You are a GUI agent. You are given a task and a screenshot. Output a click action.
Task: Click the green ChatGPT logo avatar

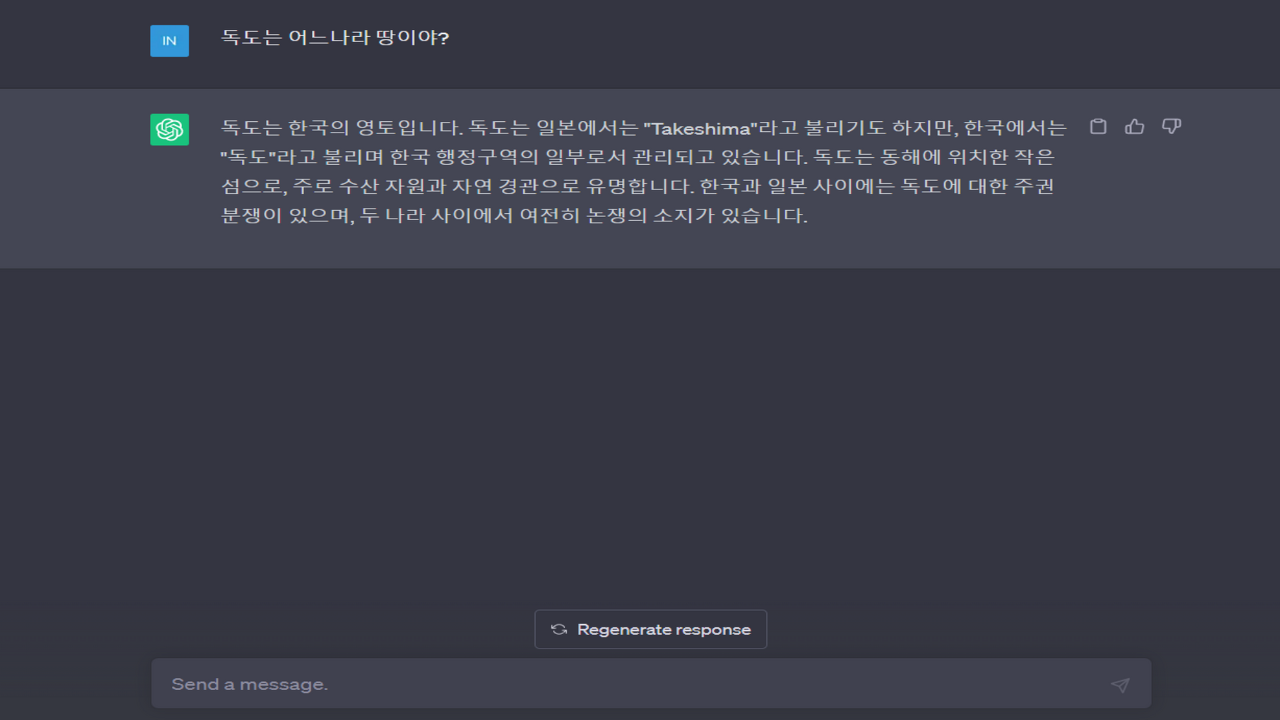(169, 129)
